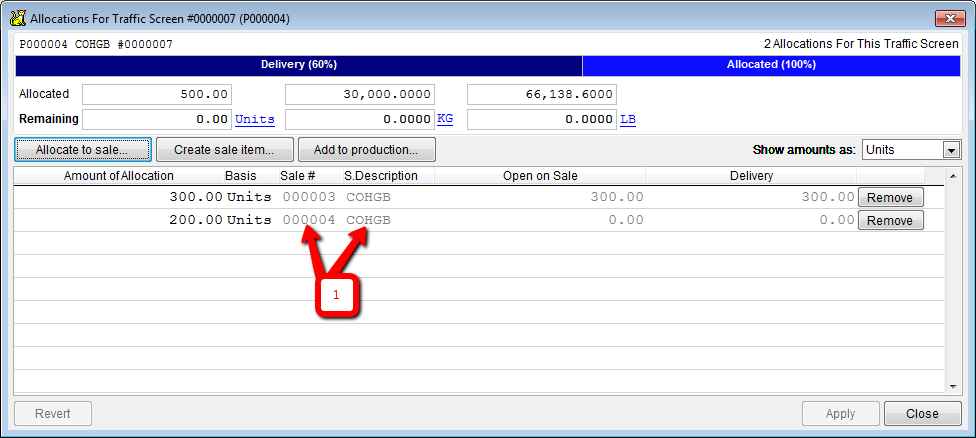The image size is (976, 438).
Task: Click the scroll up arrow of the list
Action: [x=952, y=177]
